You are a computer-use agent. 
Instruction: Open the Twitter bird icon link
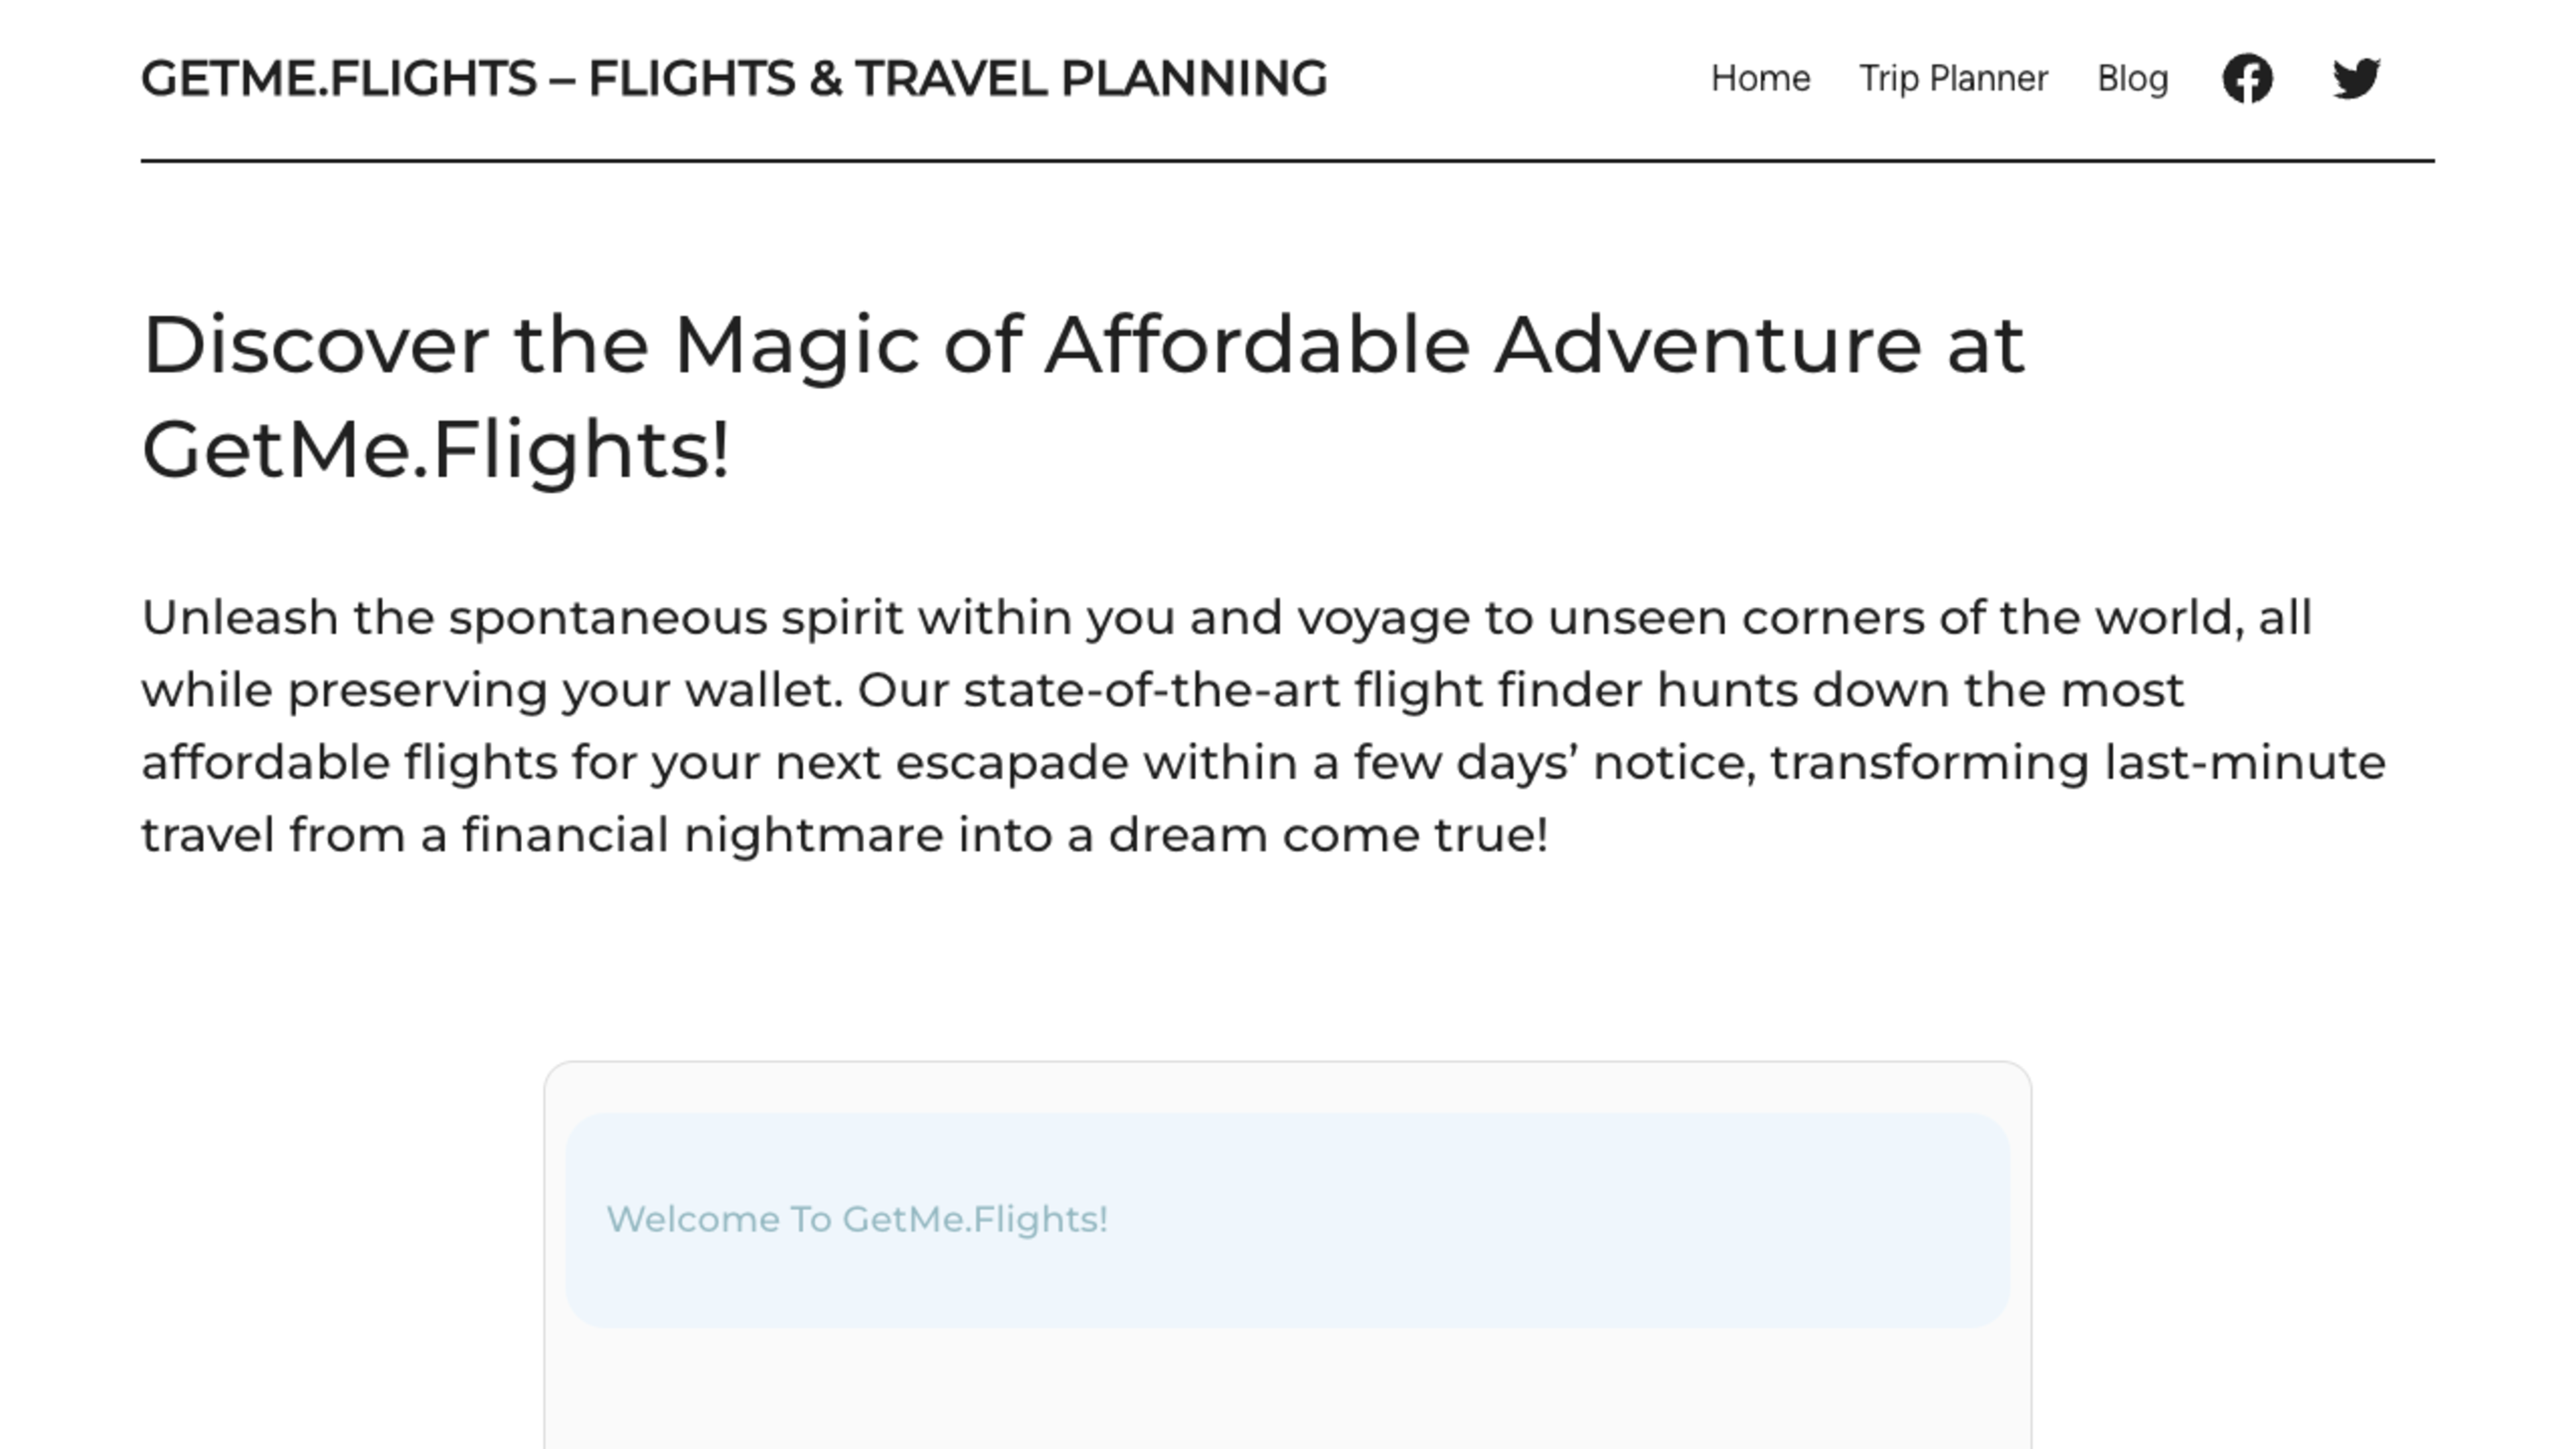pyautogui.click(x=2356, y=78)
